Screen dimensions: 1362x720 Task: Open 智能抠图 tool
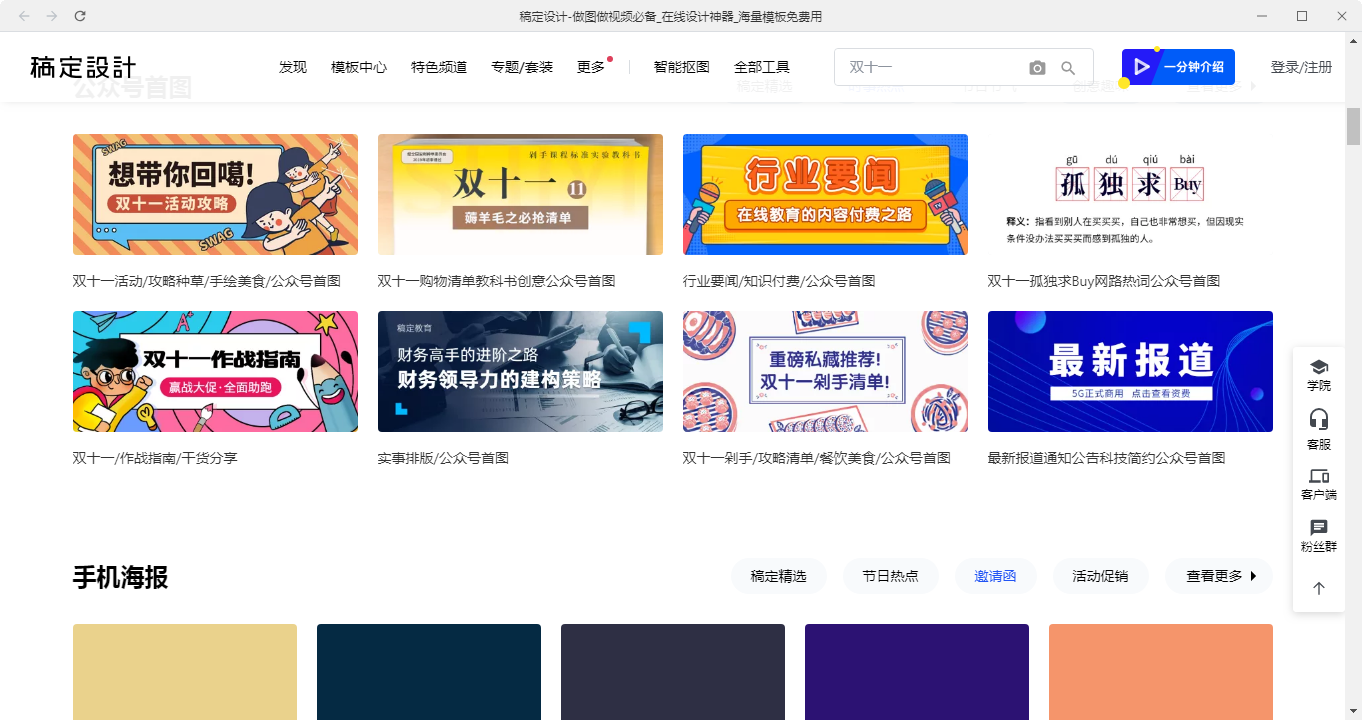click(682, 67)
